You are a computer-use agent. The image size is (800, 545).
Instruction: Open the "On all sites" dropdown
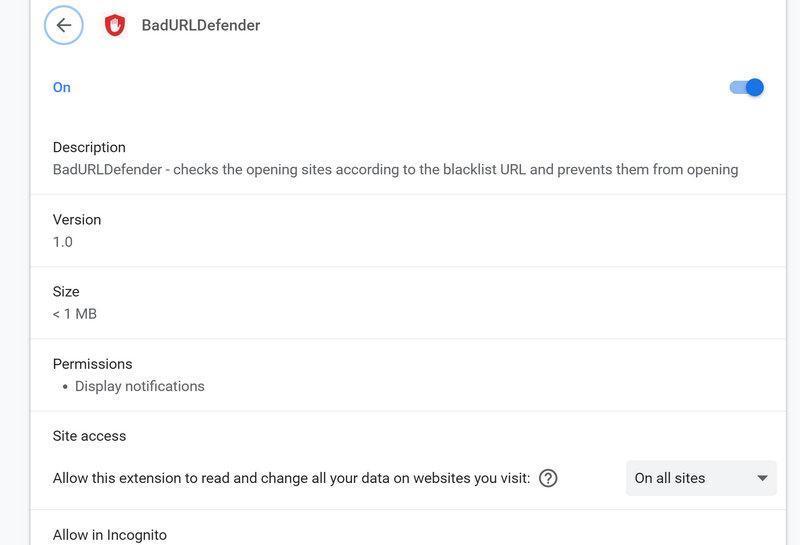pos(700,478)
